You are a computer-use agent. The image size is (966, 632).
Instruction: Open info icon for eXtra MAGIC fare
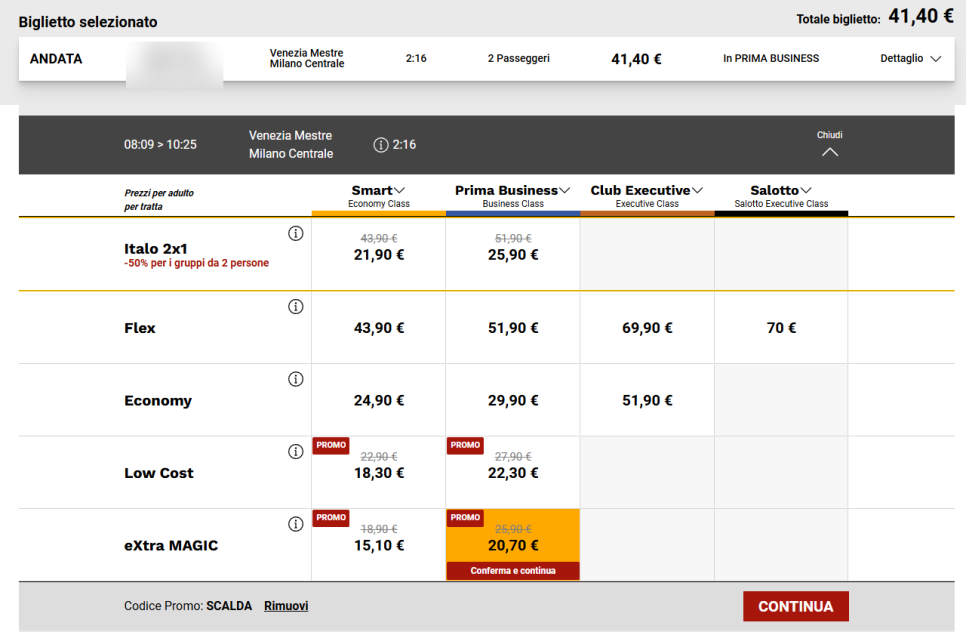[296, 524]
